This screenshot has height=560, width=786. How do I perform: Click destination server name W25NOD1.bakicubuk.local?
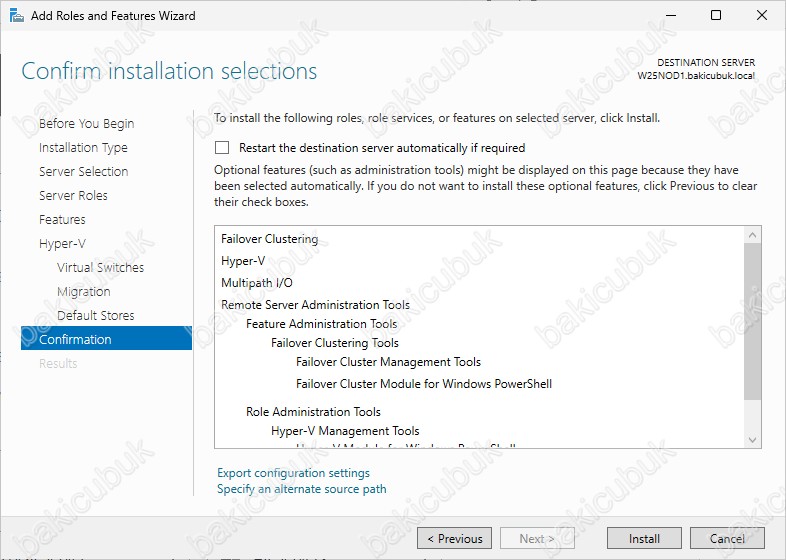(x=696, y=76)
